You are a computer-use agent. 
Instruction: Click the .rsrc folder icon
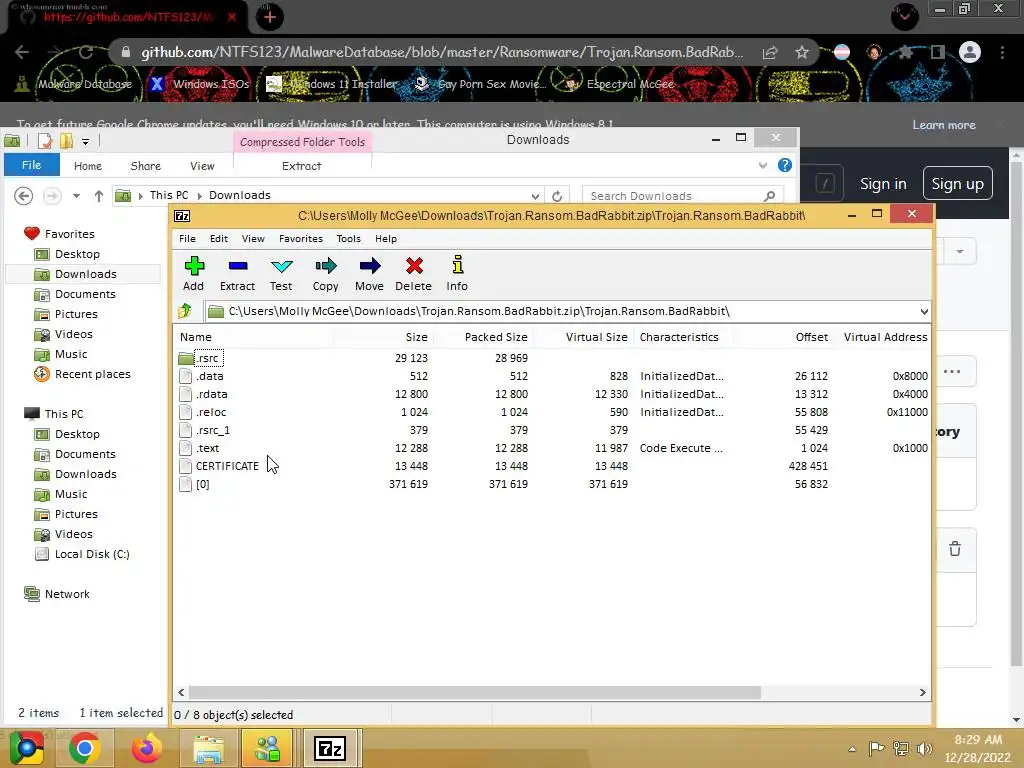click(x=186, y=358)
